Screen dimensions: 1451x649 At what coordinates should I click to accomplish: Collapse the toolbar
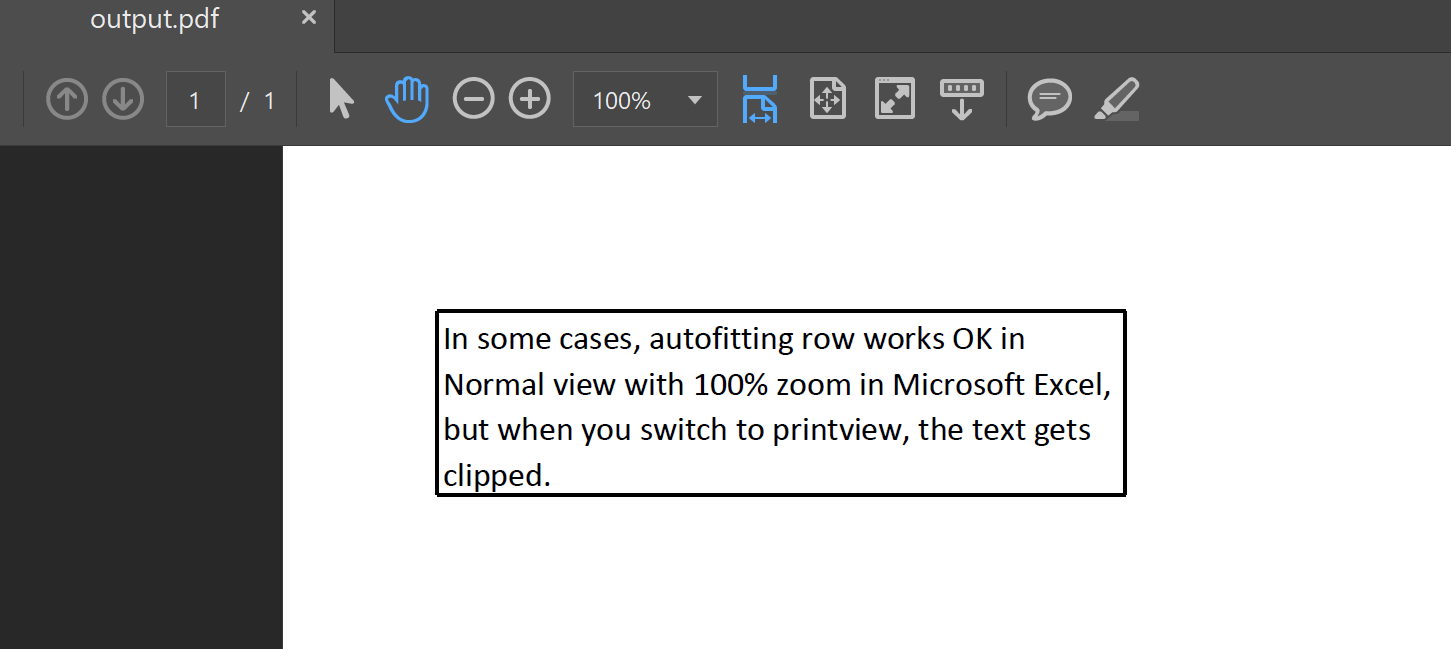click(961, 98)
